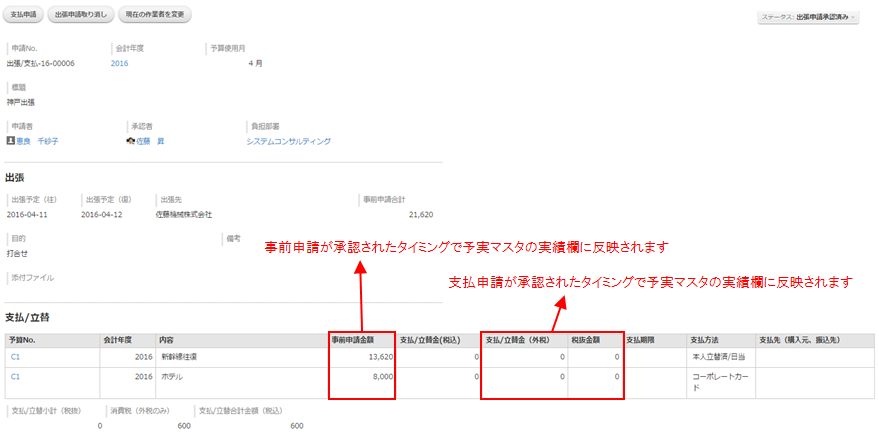The width and height of the screenshot is (879, 435).
Task: Select the 支払/立替金（外税） column header
Action: click(524, 340)
